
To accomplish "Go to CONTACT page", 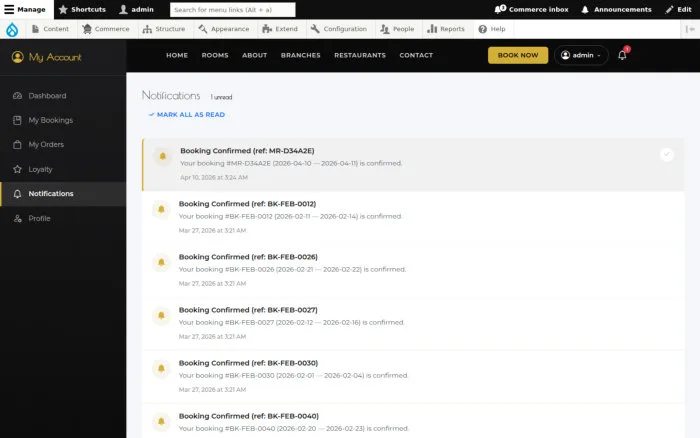I will pyautogui.click(x=416, y=55).
